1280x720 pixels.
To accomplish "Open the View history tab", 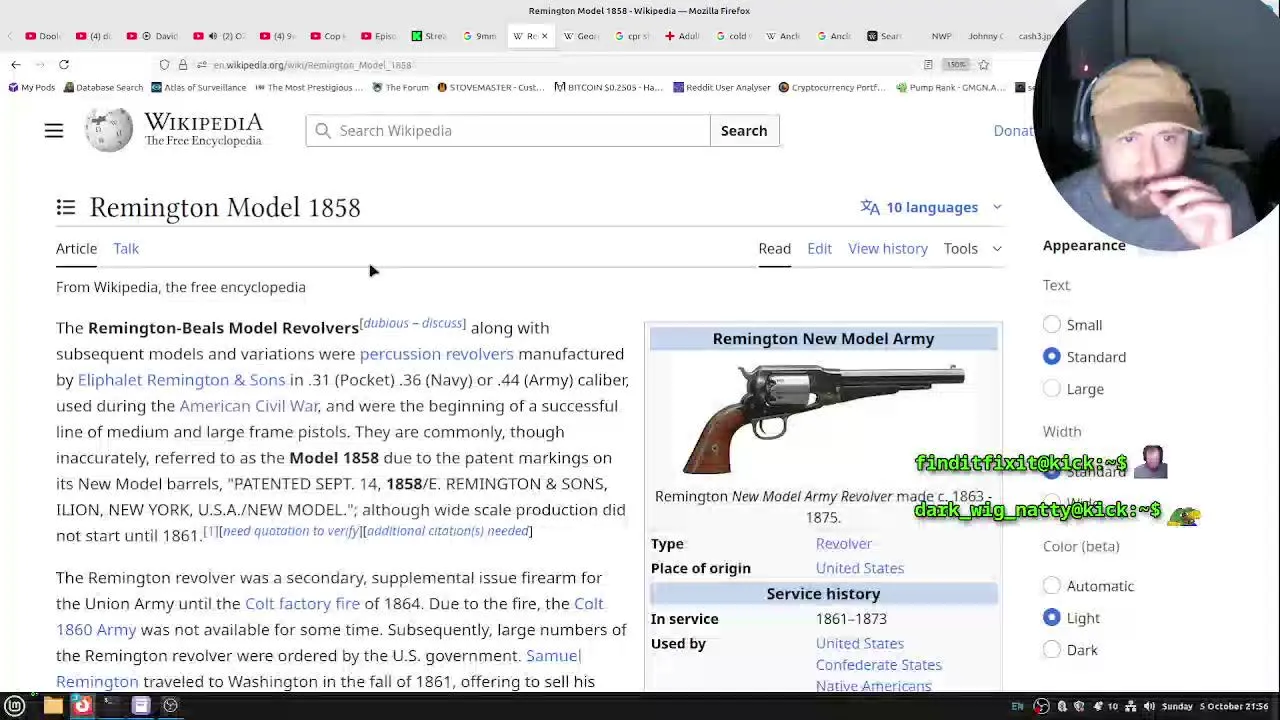I will [888, 248].
